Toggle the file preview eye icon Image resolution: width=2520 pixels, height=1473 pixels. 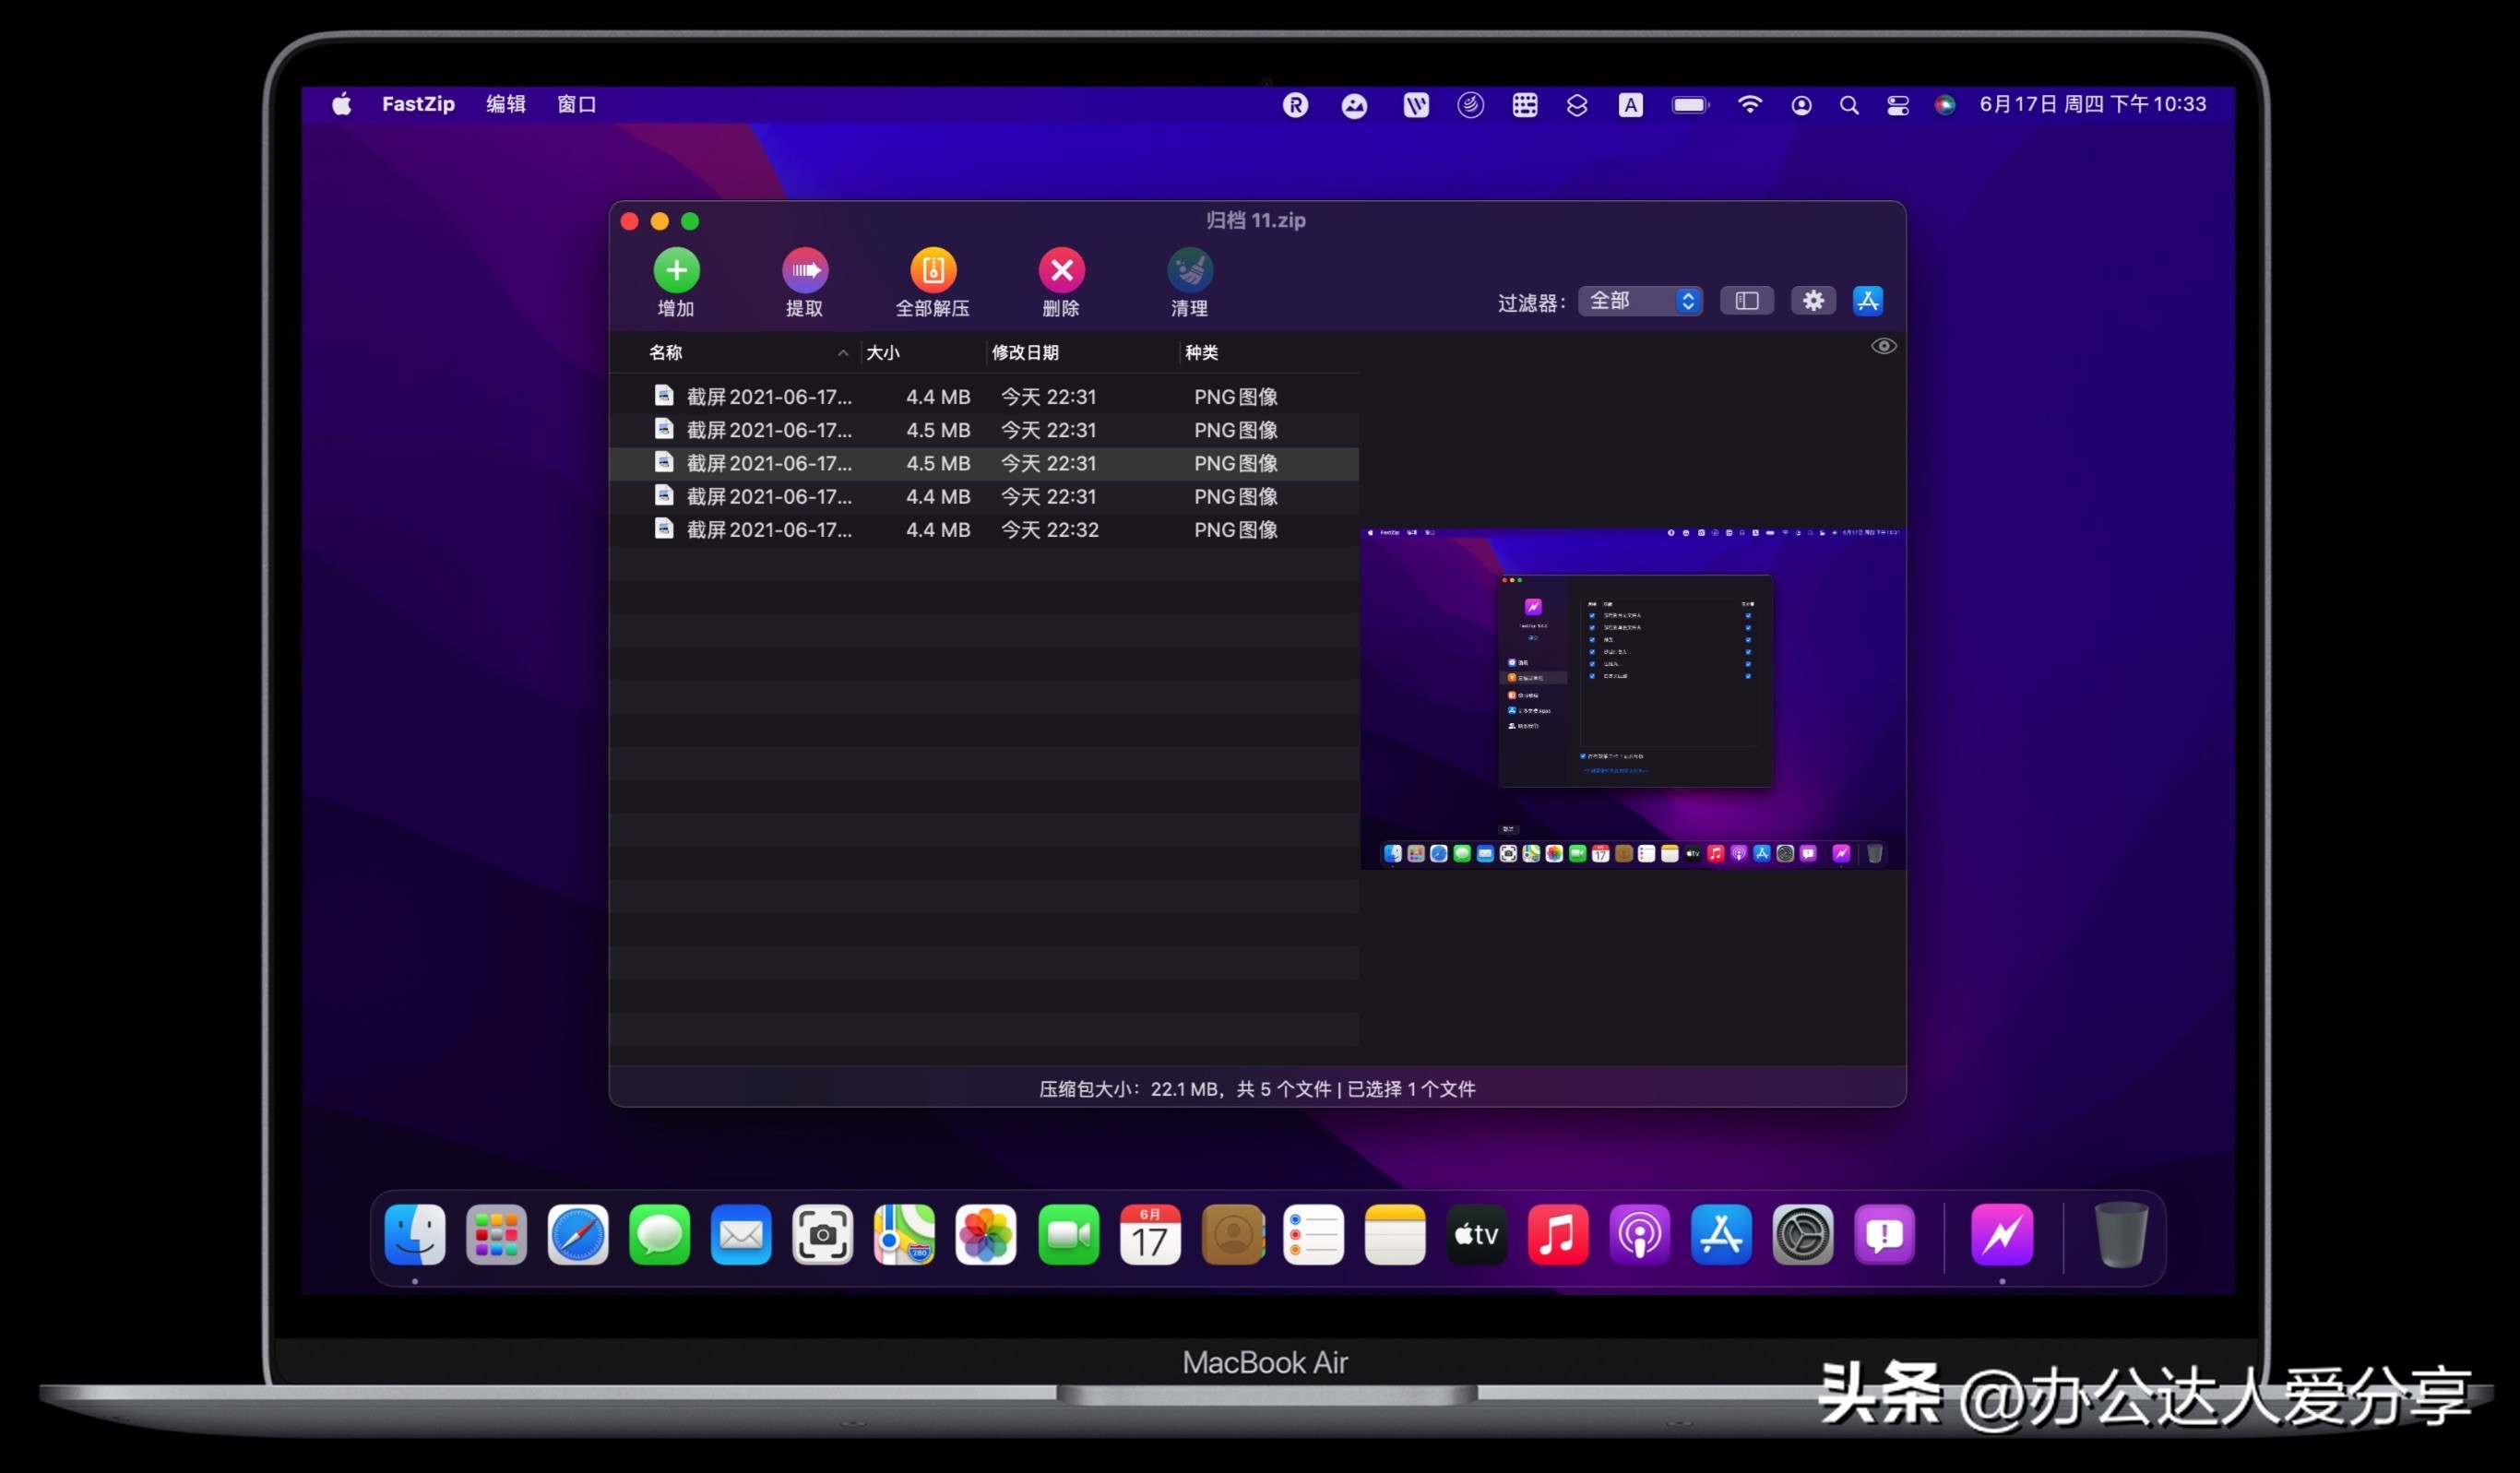1883,345
